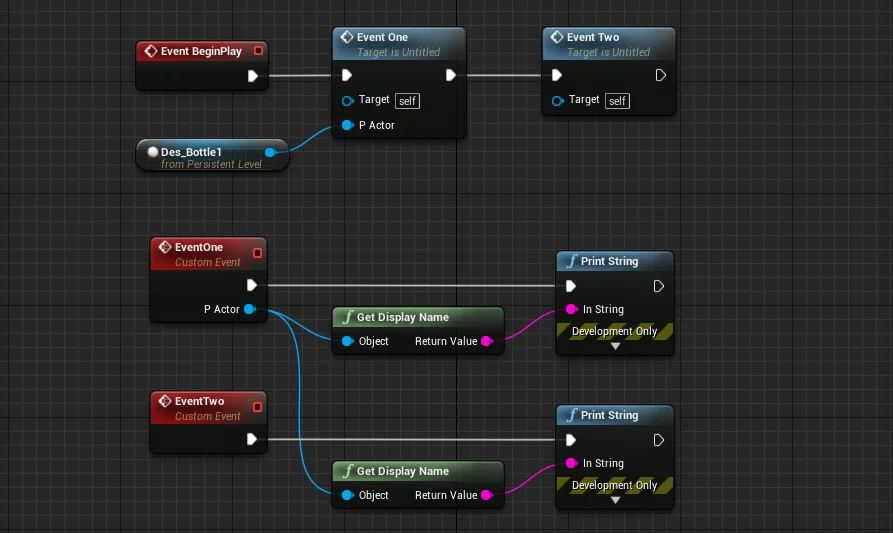Click the EventTwo custom event exec output pin
The image size is (893, 533).
coord(253,439)
